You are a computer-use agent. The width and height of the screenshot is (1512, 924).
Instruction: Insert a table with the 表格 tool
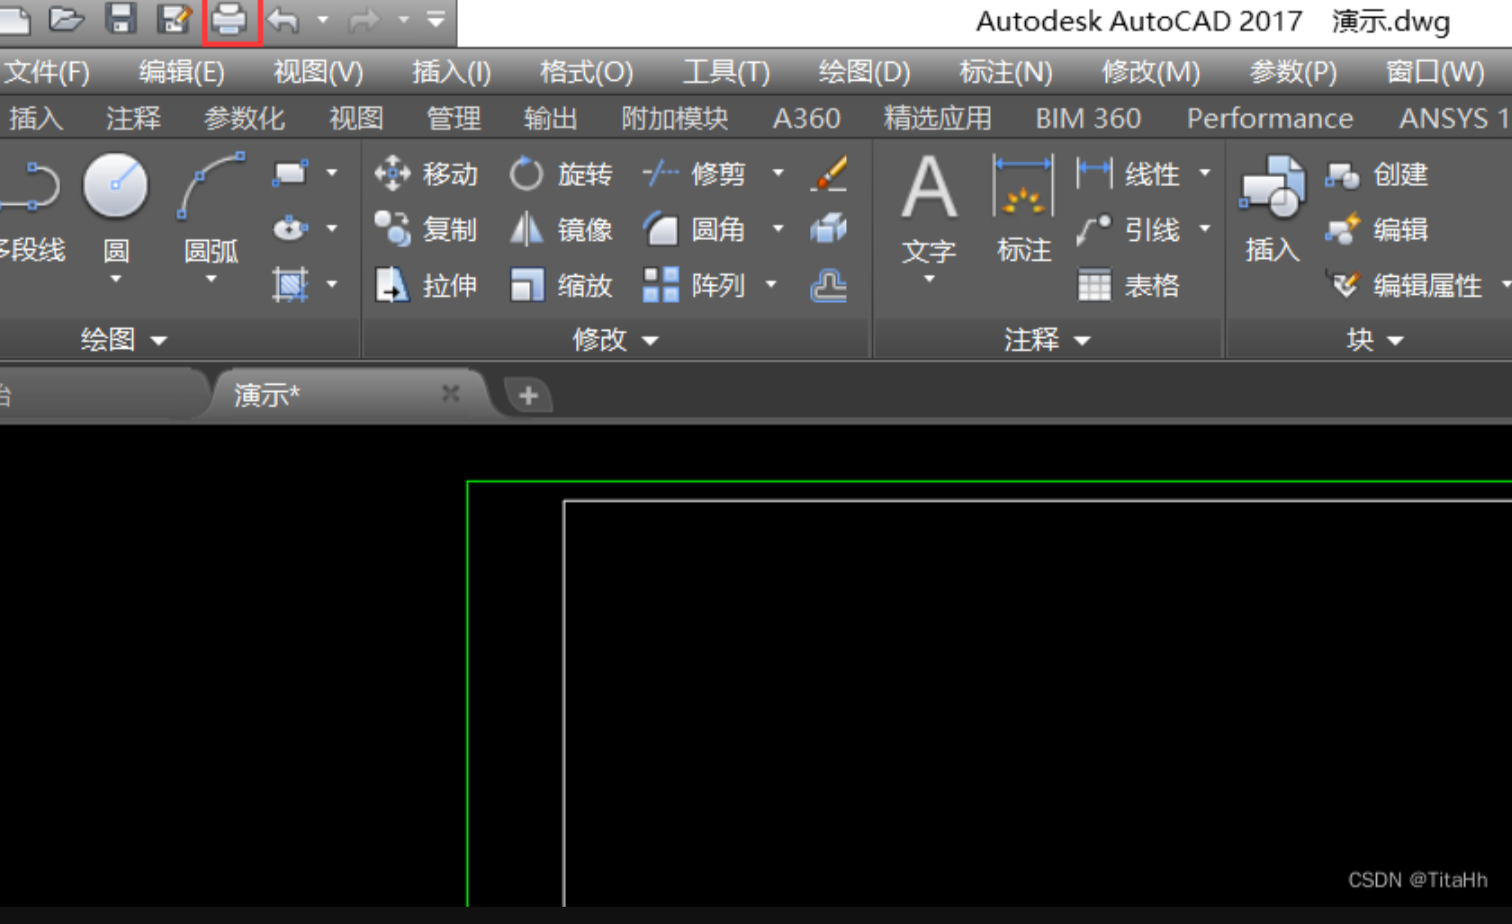[1128, 285]
